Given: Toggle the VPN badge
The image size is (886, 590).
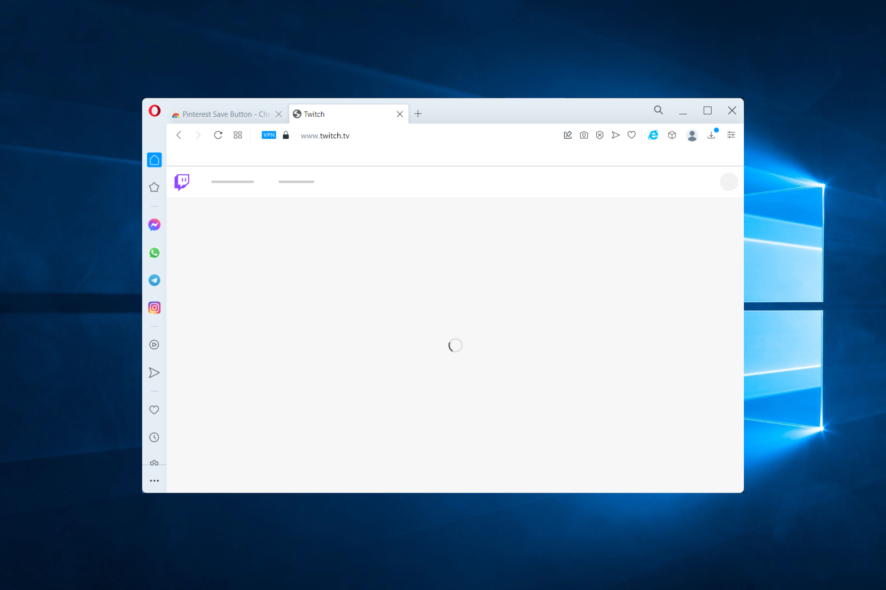Looking at the screenshot, I should pyautogui.click(x=268, y=135).
